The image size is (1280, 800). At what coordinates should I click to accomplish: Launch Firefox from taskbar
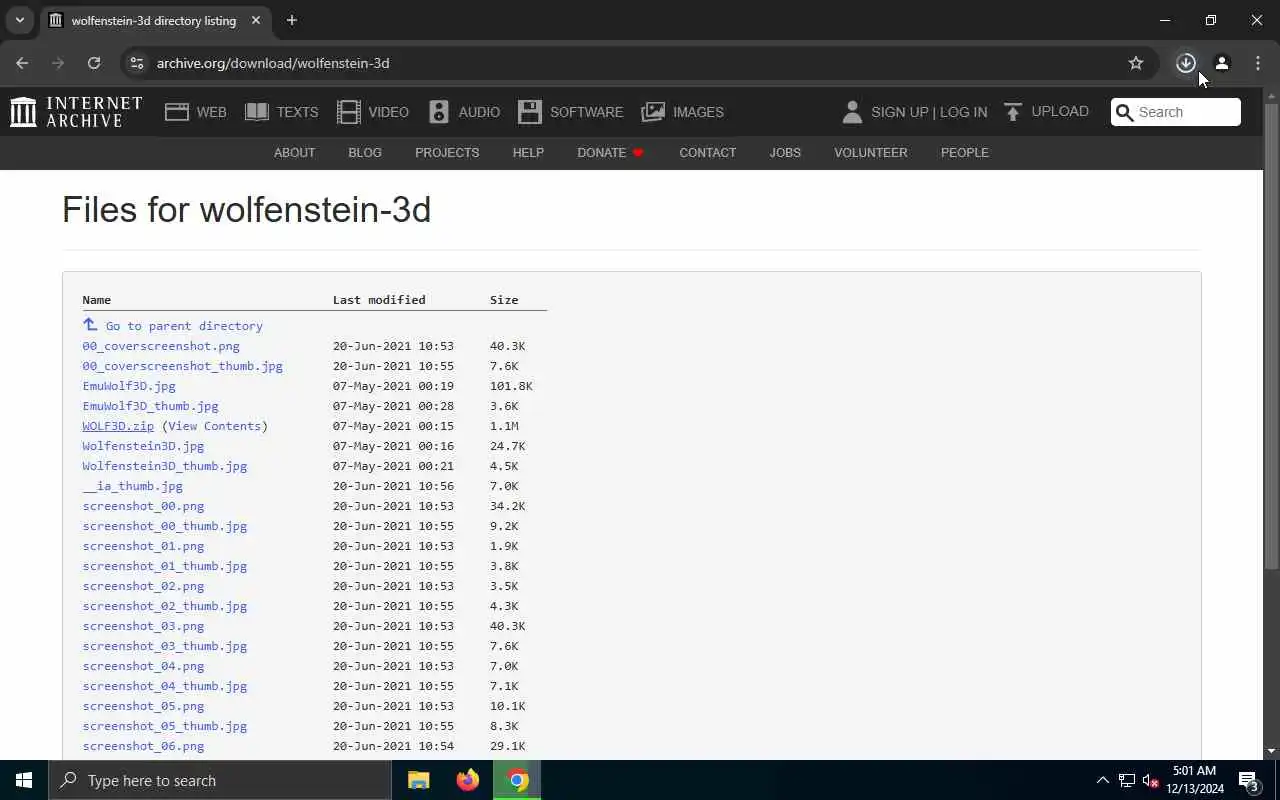[468, 780]
